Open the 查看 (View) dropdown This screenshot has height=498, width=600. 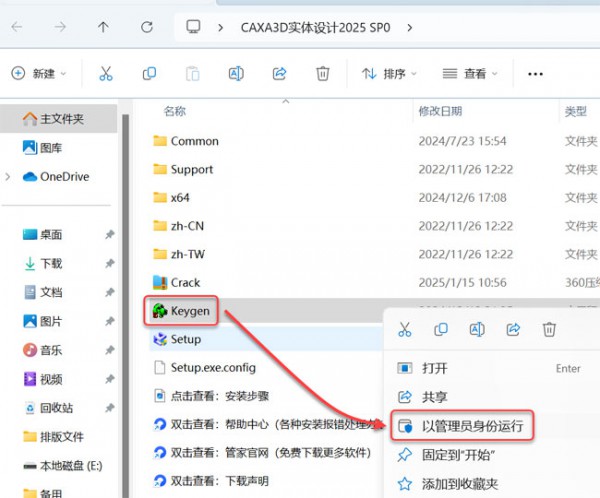point(470,73)
